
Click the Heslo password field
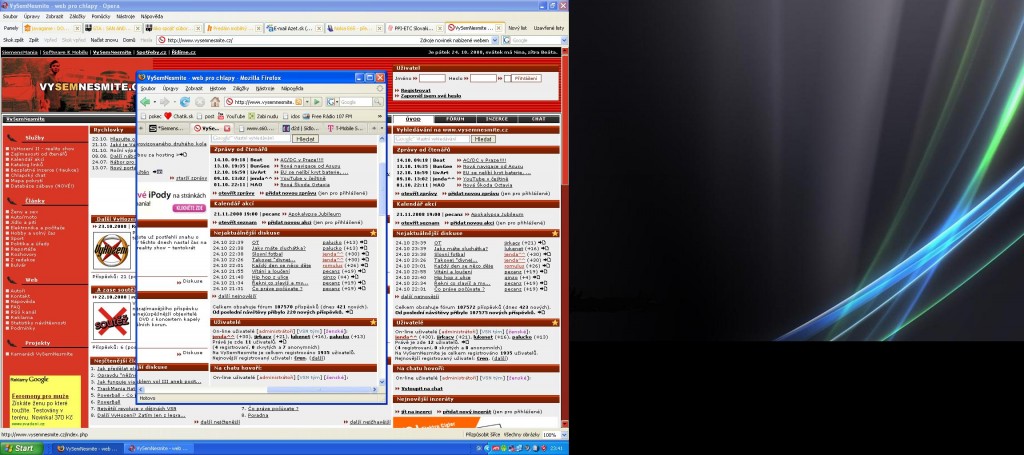point(483,78)
